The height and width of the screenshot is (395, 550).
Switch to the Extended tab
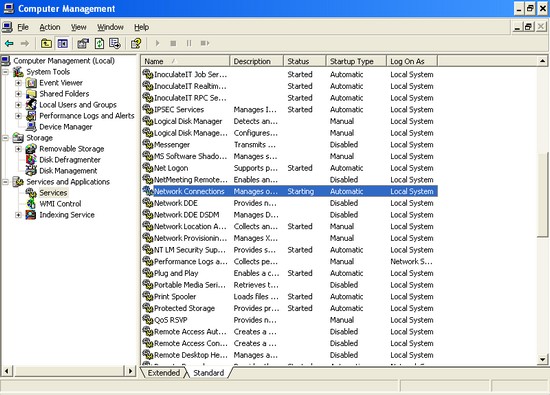(x=164, y=373)
